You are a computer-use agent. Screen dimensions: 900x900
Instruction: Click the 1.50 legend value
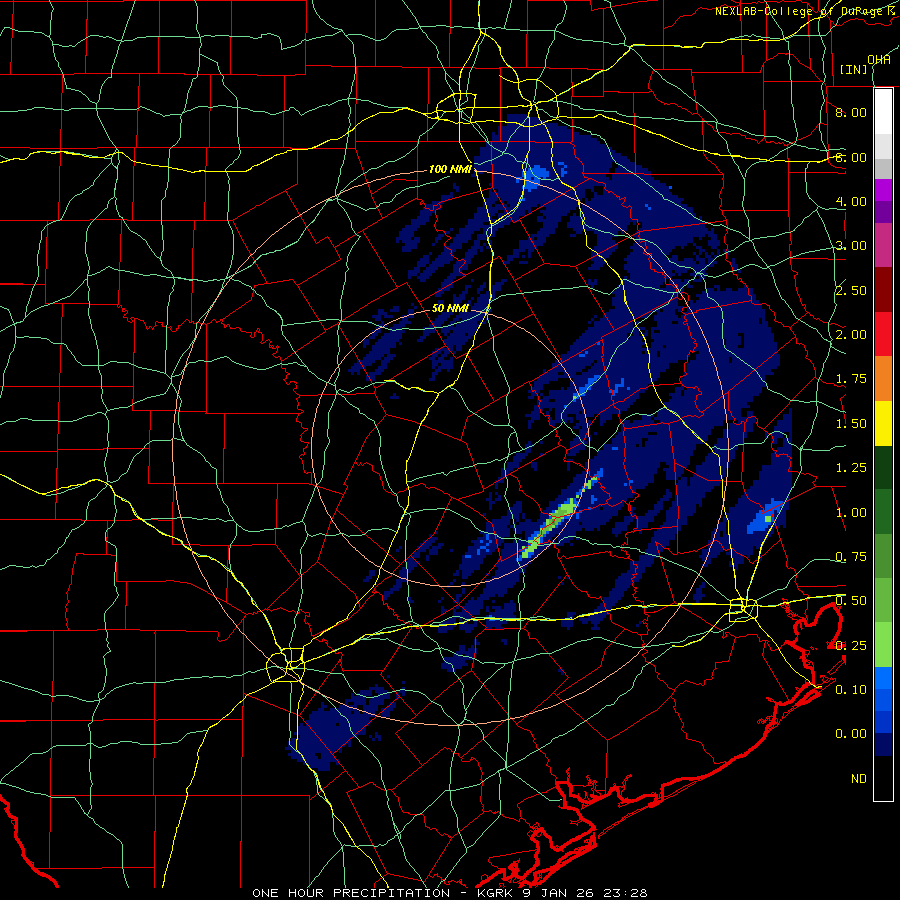click(851, 424)
